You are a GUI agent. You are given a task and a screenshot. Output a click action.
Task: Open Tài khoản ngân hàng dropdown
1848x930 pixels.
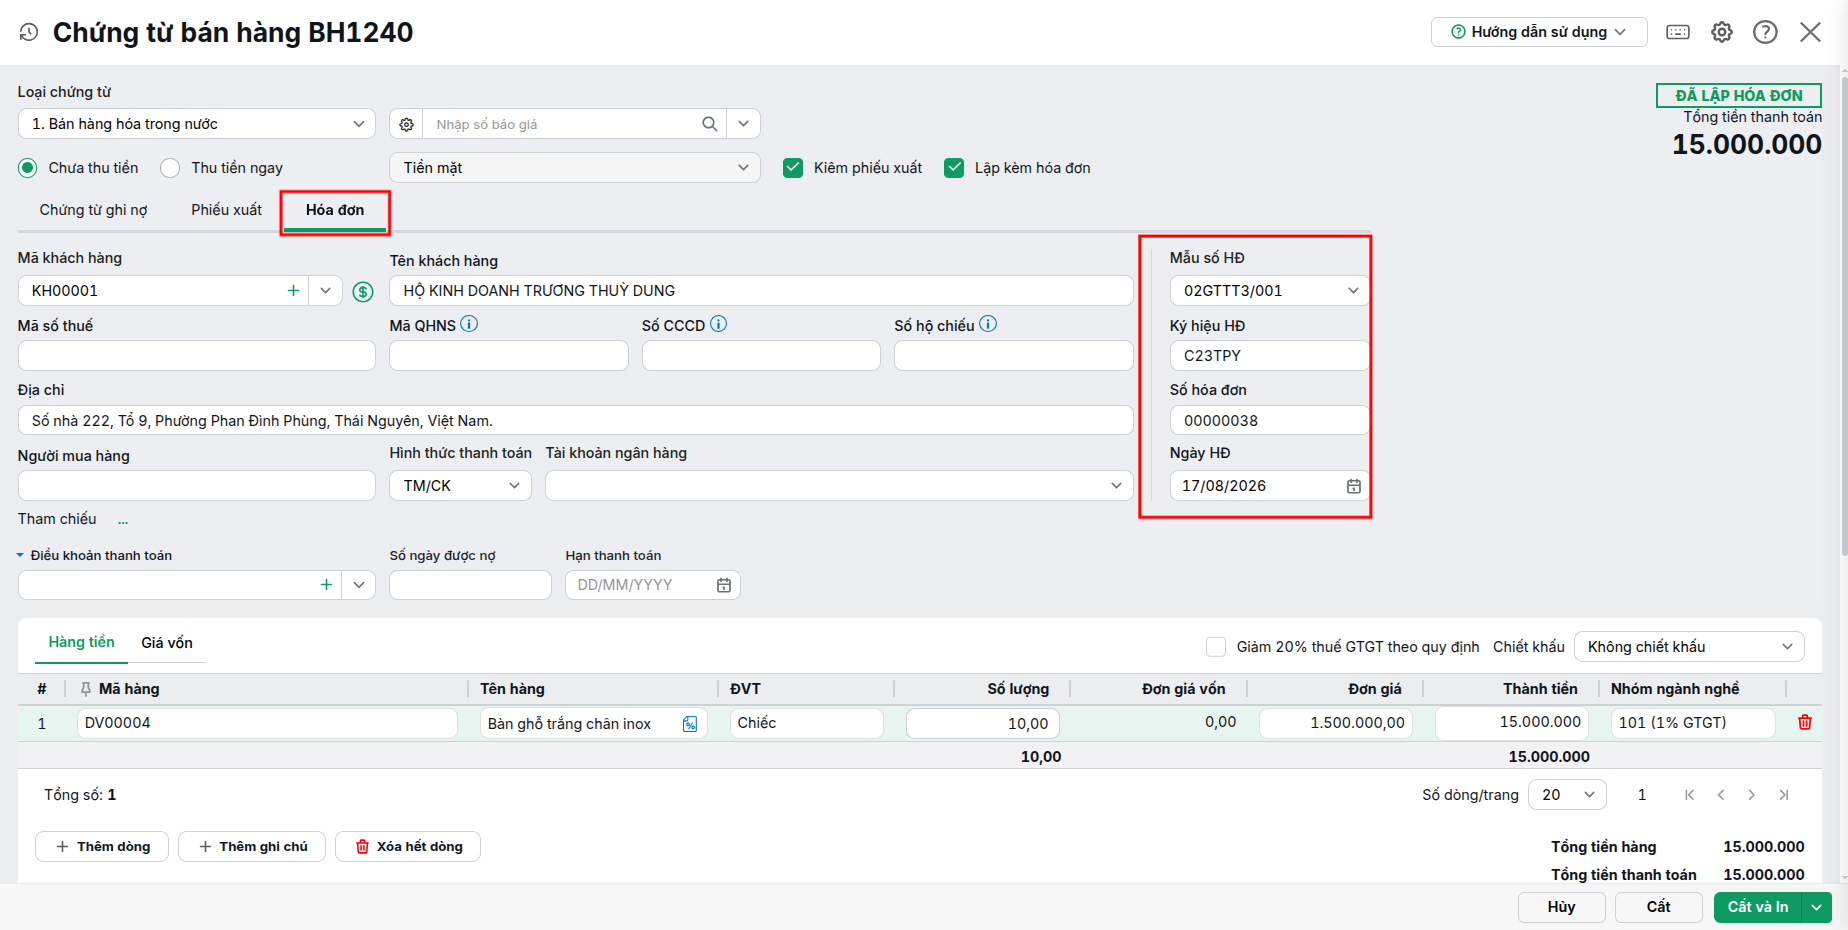pyautogui.click(x=839, y=486)
